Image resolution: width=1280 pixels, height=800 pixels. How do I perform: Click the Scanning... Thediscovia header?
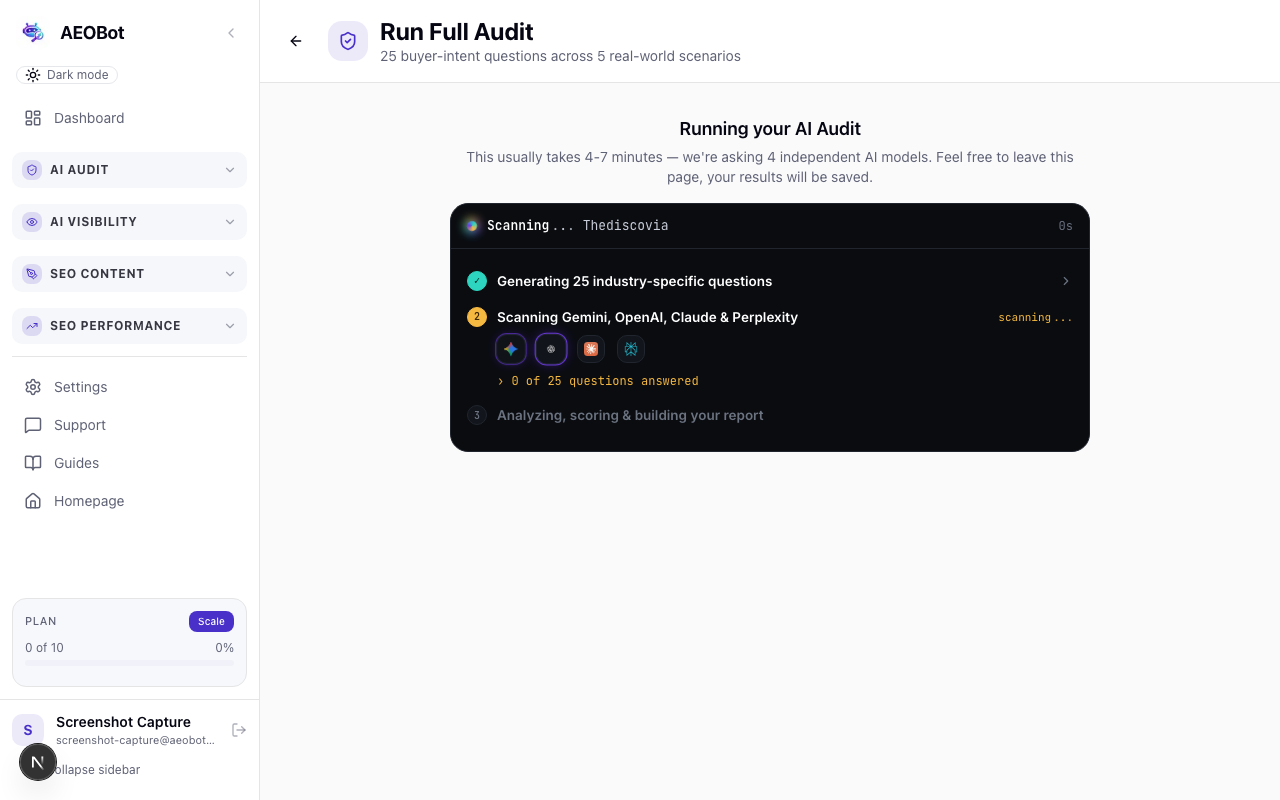click(x=770, y=226)
